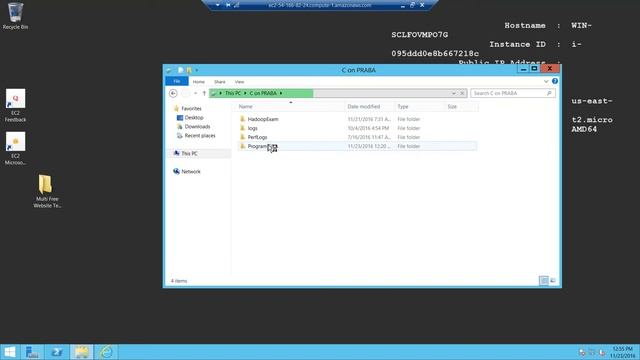This screenshot has height=360, width=640.
Task: Click This PC in the address breadcrumb
Action: click(x=233, y=93)
